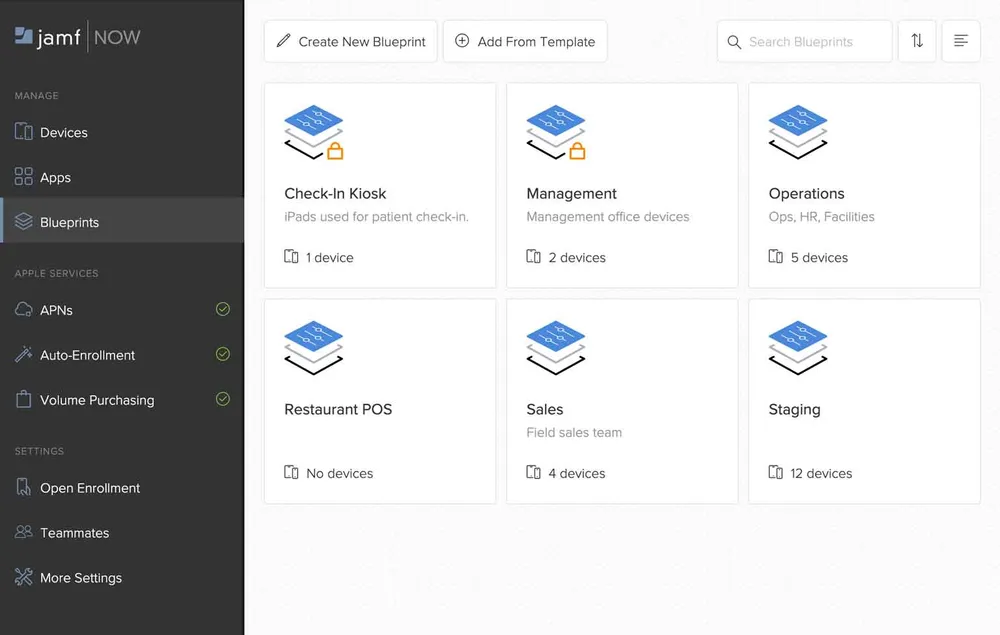Click the APNs green checkmark status
The width and height of the screenshot is (1000, 635).
click(223, 310)
